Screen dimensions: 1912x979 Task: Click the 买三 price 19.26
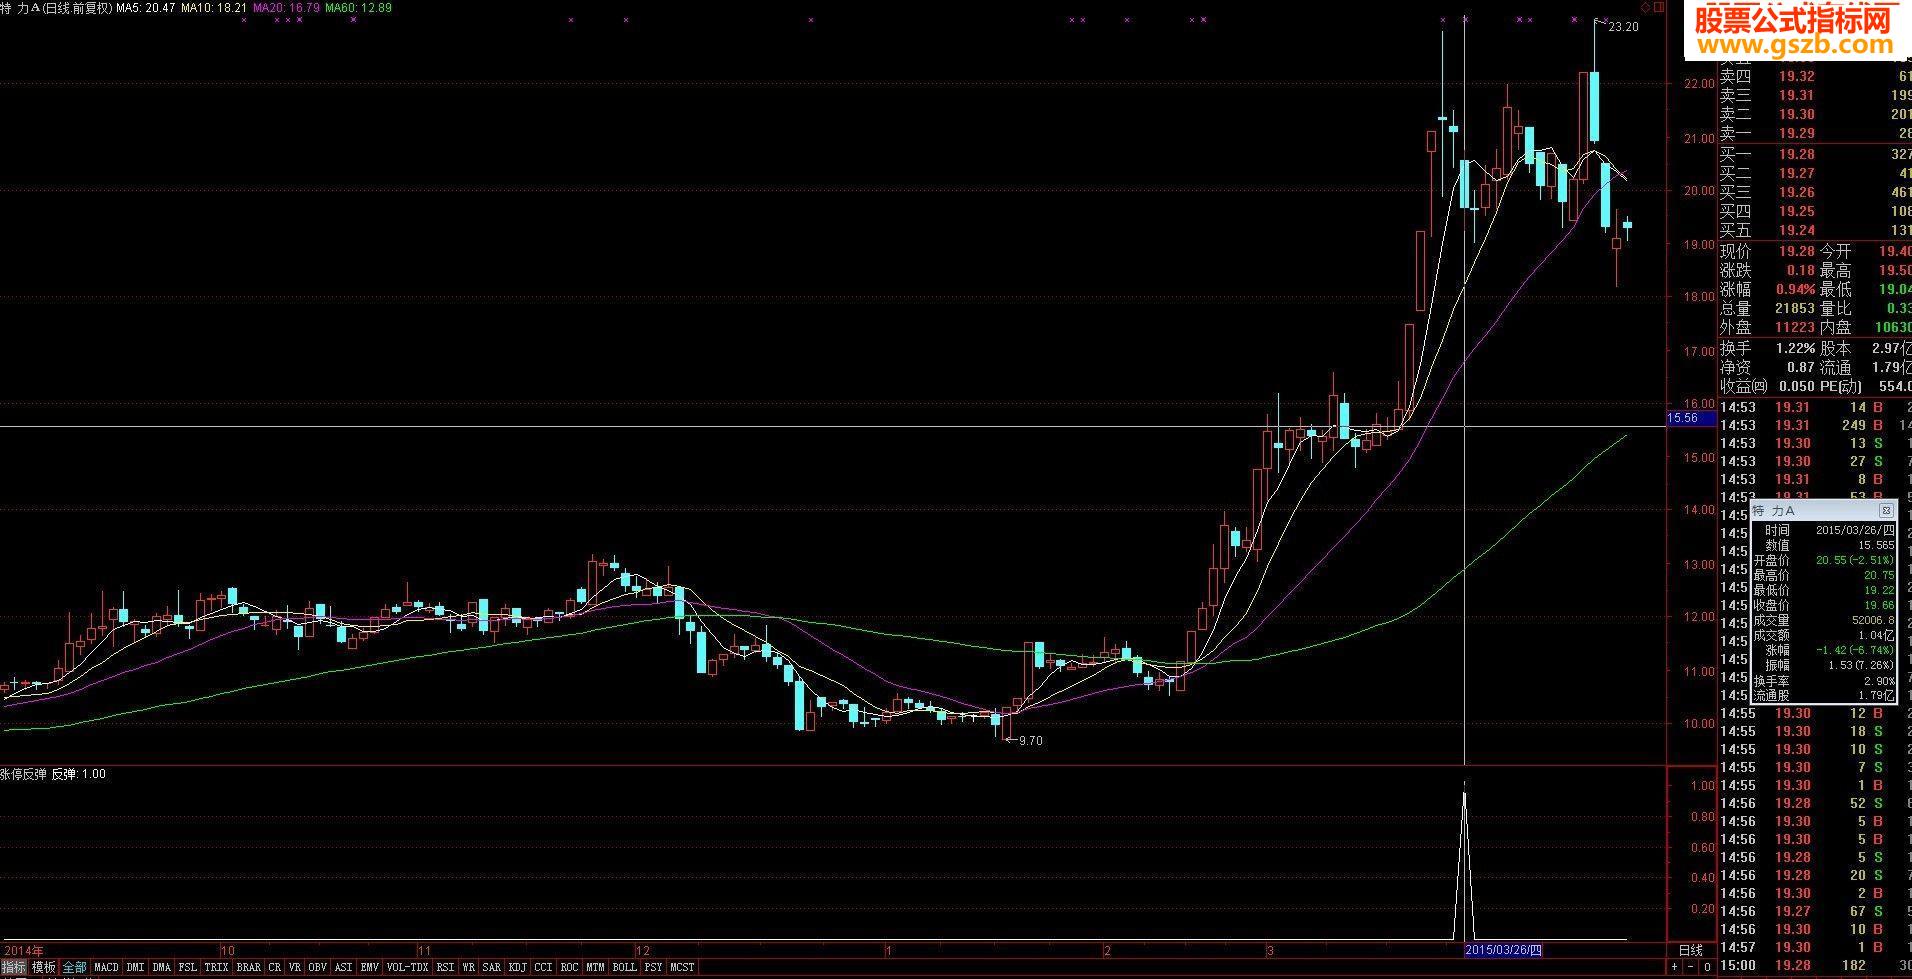pyautogui.click(x=1796, y=192)
